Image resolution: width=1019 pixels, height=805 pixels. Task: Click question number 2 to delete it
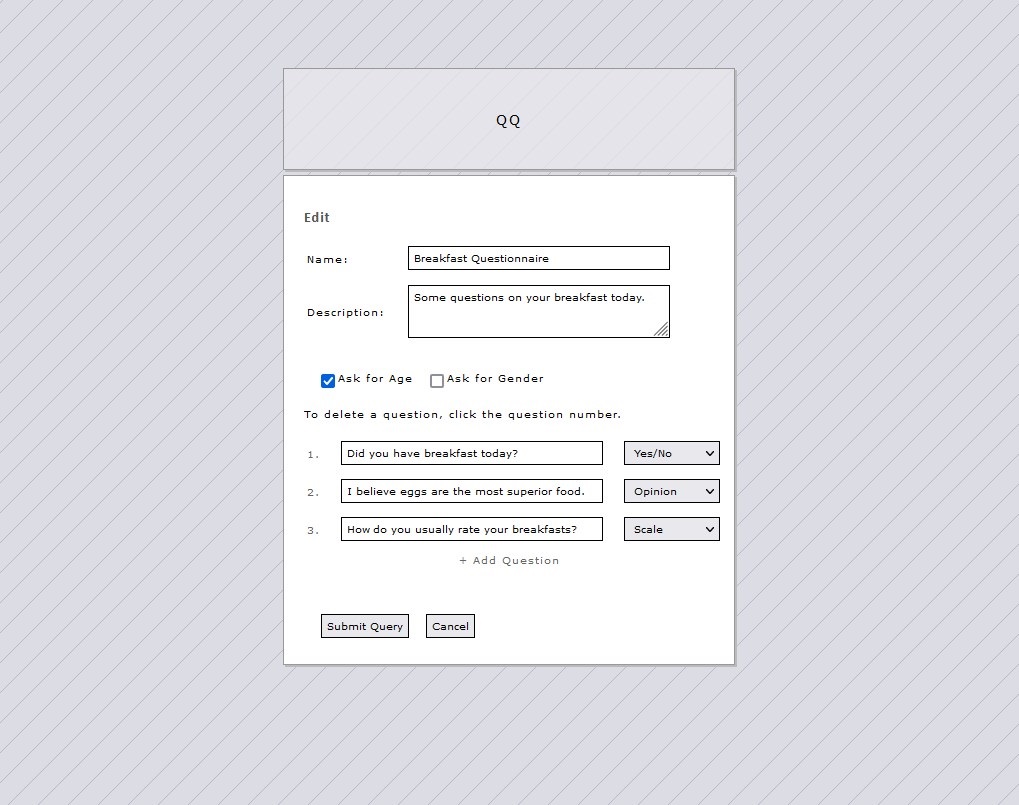click(313, 493)
